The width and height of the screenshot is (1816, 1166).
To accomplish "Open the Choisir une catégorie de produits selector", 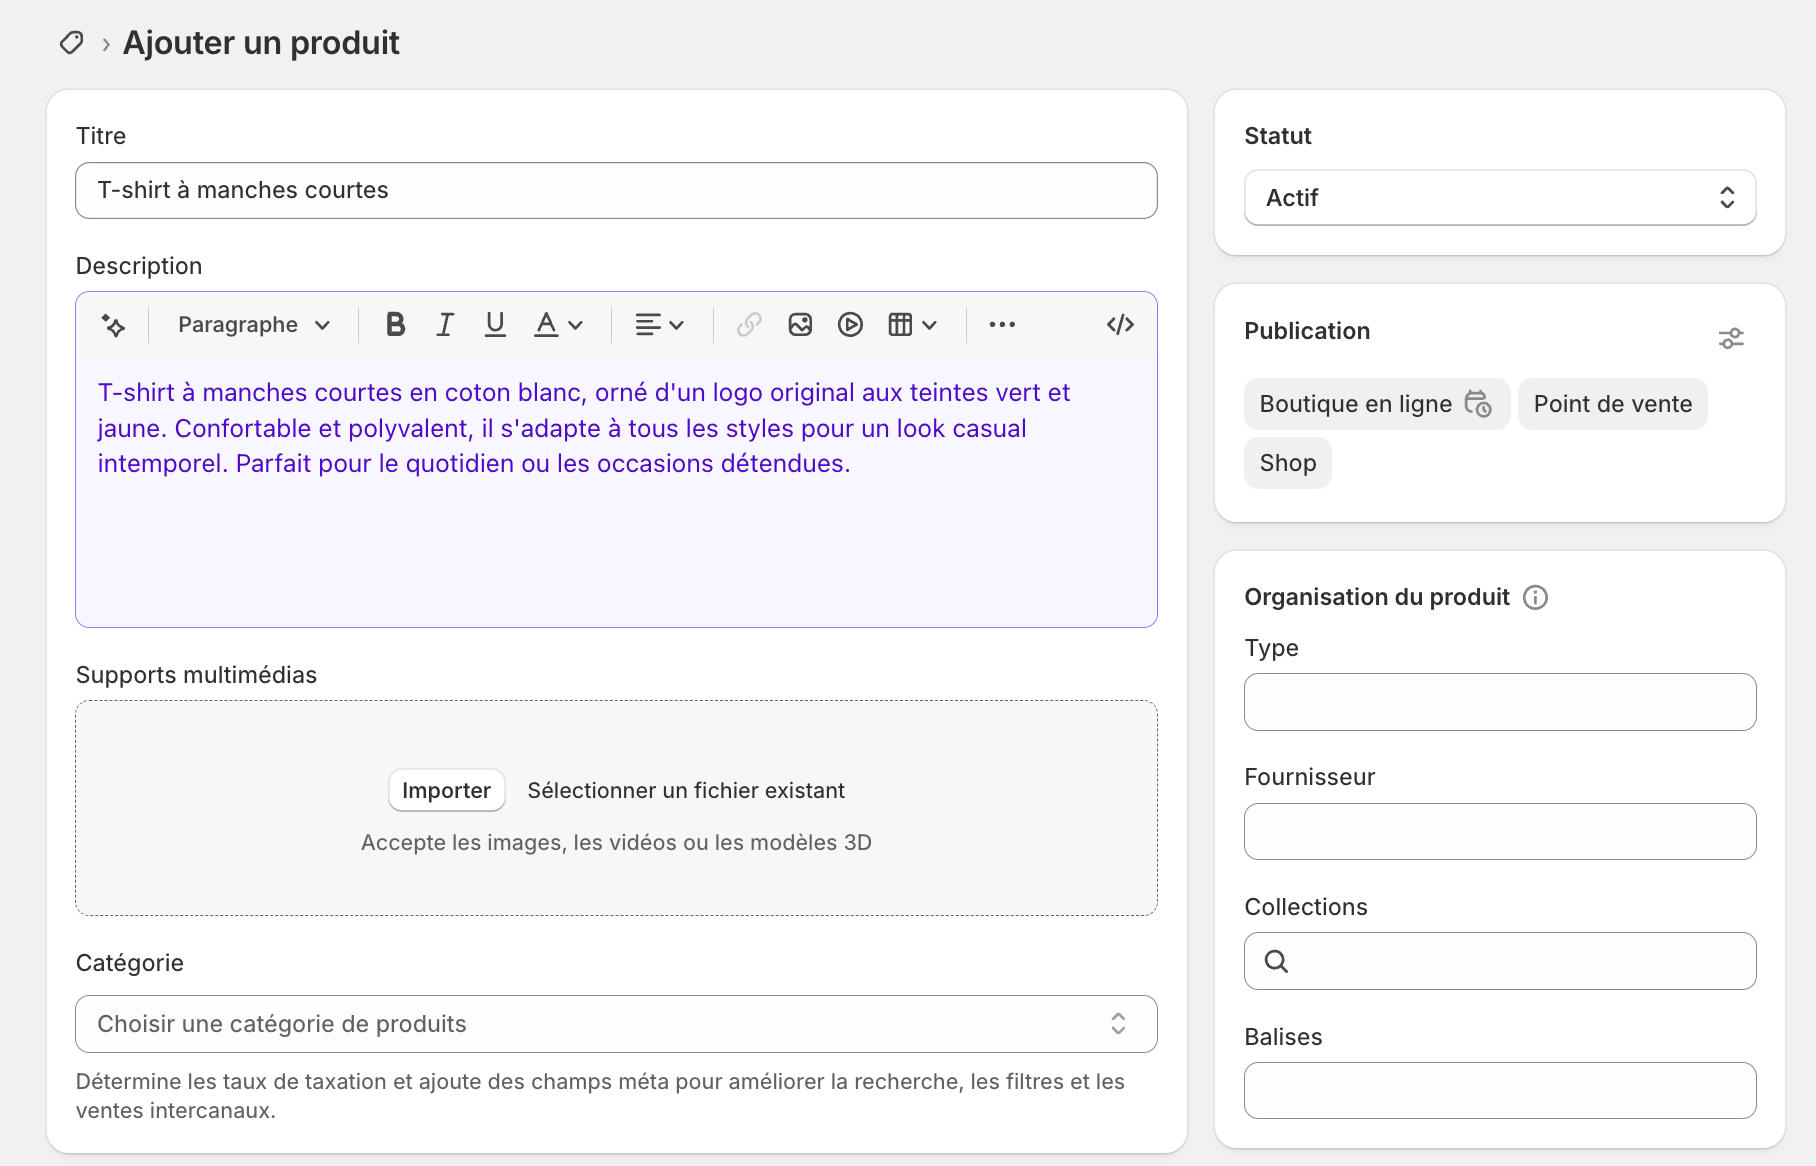I will [616, 1024].
